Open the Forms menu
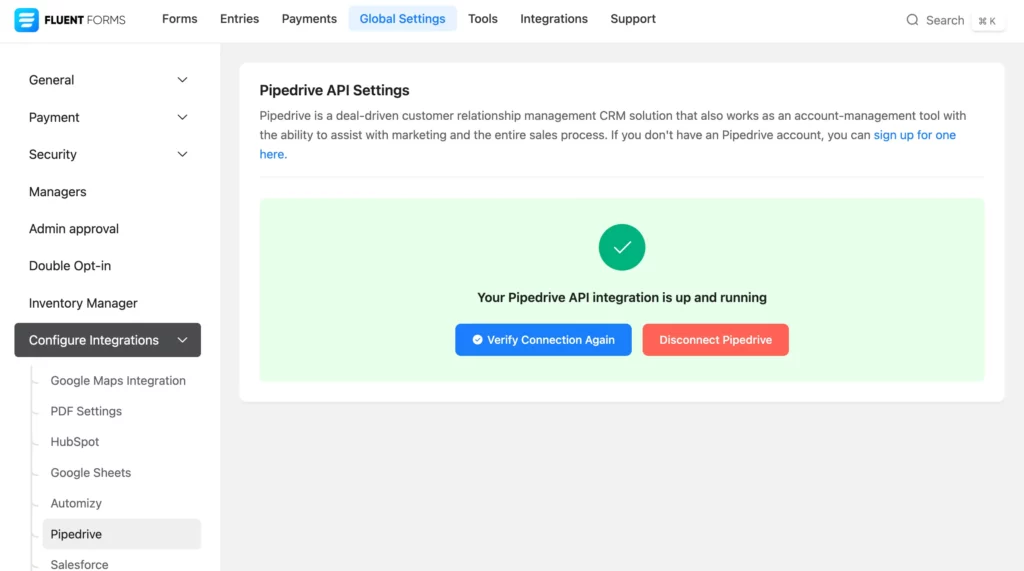Image resolution: width=1024 pixels, height=571 pixels. 180,19
